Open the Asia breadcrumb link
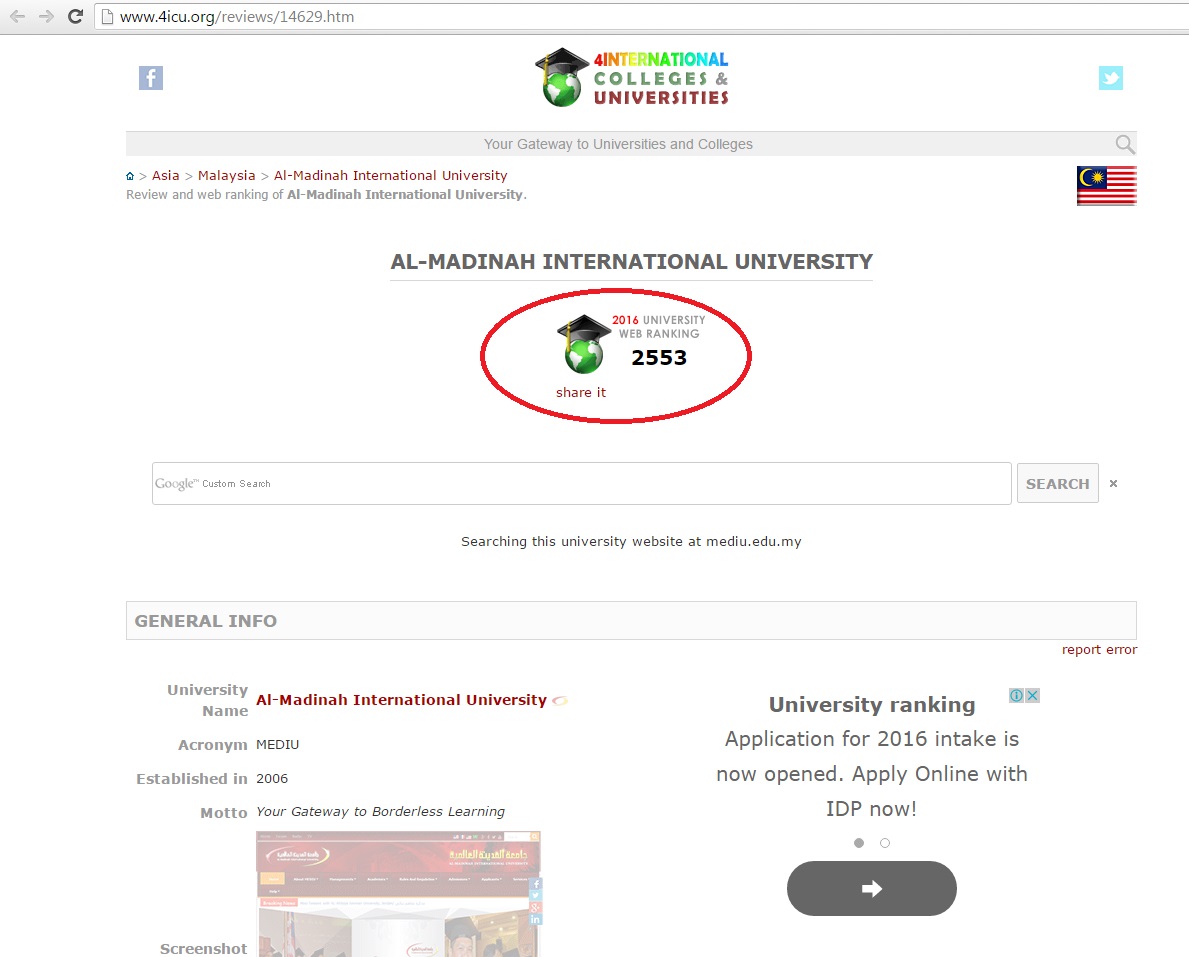The image size is (1189, 957). tap(166, 175)
